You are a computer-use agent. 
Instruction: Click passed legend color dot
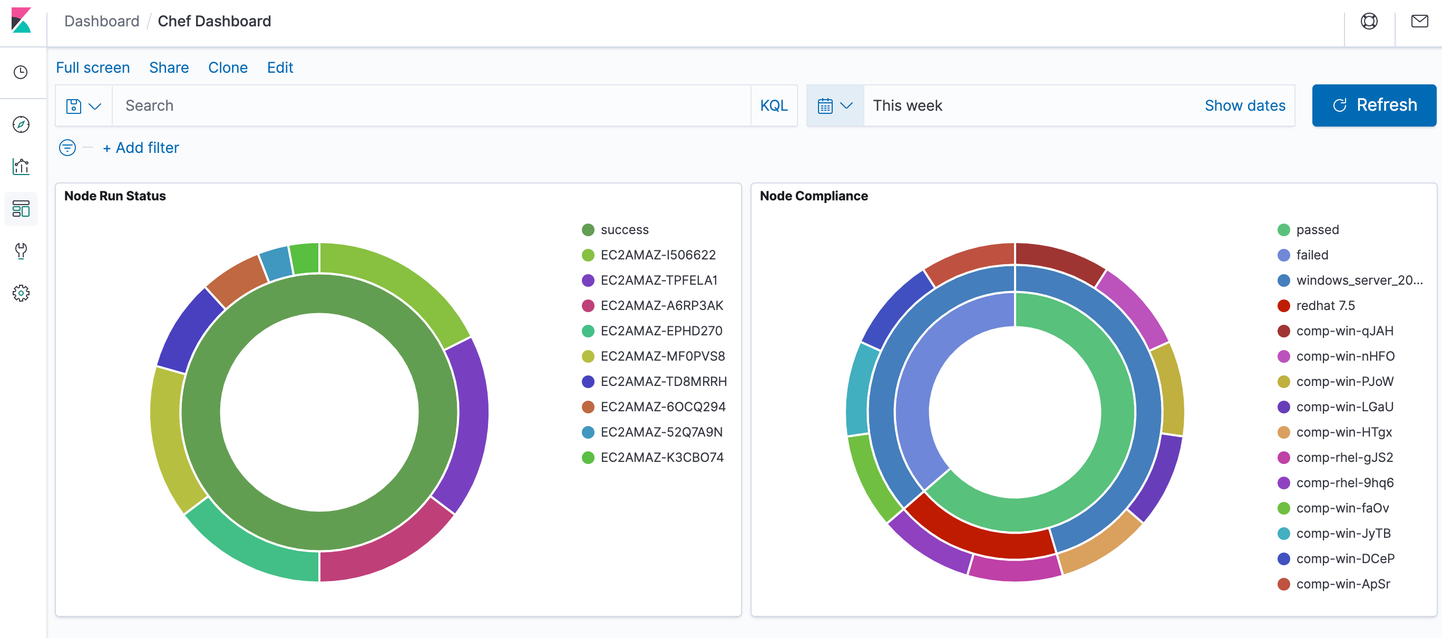1284,230
